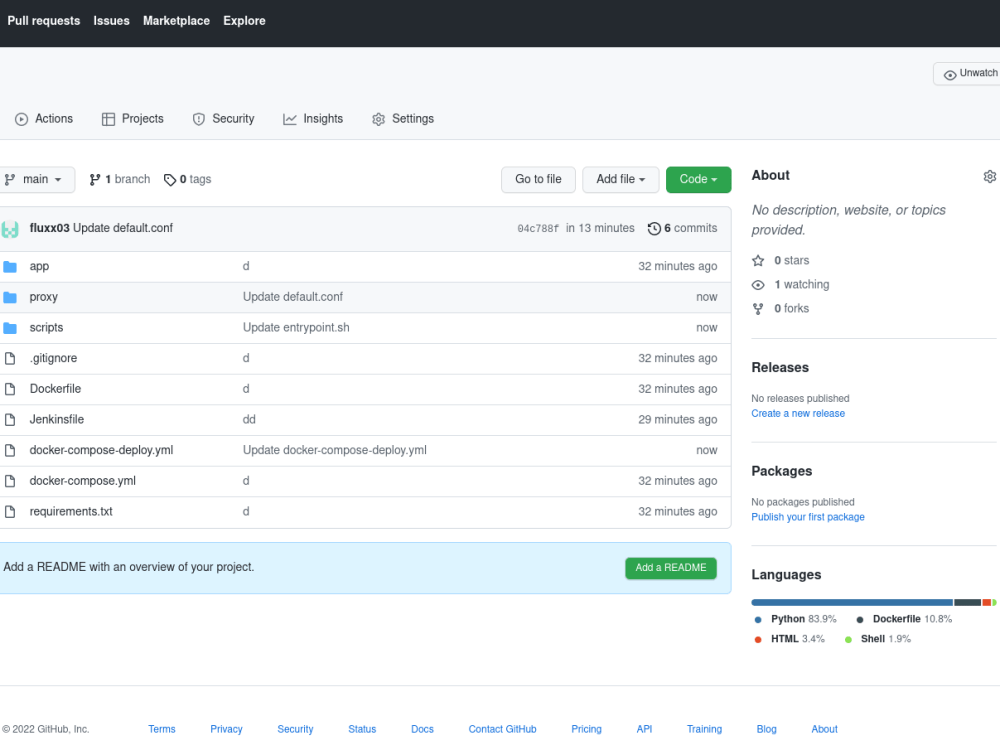Viewport: 1000px width, 750px height.
Task: Click the star icon beside 0 stars
Action: tap(758, 260)
